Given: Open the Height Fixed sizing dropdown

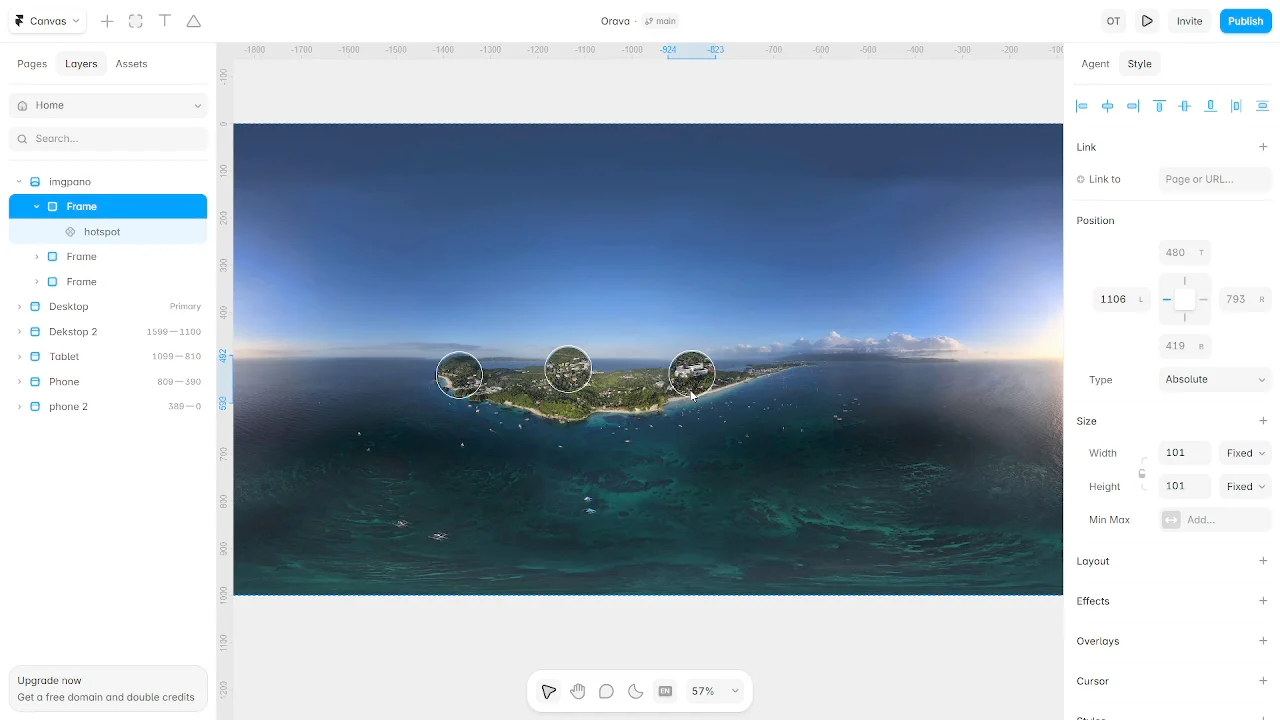Looking at the screenshot, I should (1245, 486).
